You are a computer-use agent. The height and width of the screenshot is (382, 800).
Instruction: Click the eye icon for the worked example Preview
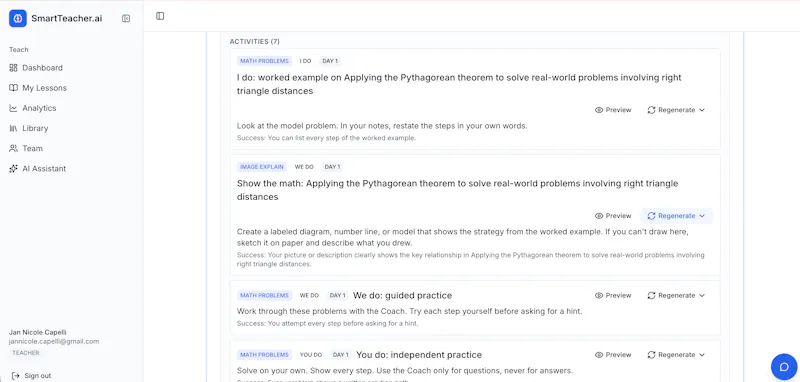point(599,110)
